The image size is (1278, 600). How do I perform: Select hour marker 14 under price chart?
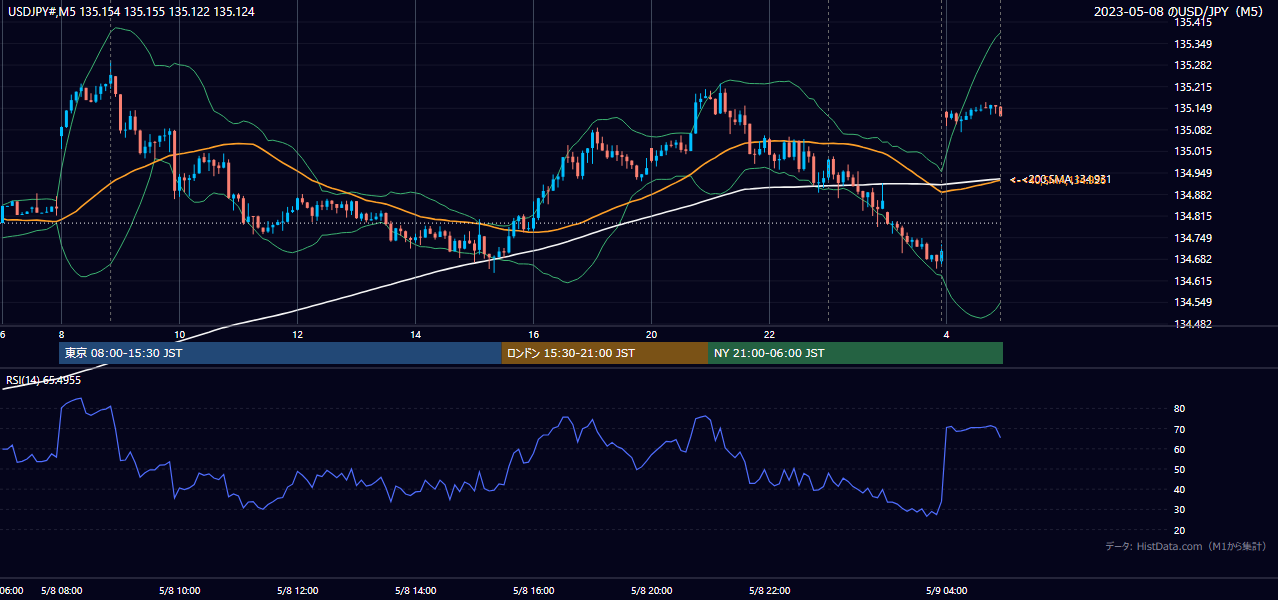415,334
